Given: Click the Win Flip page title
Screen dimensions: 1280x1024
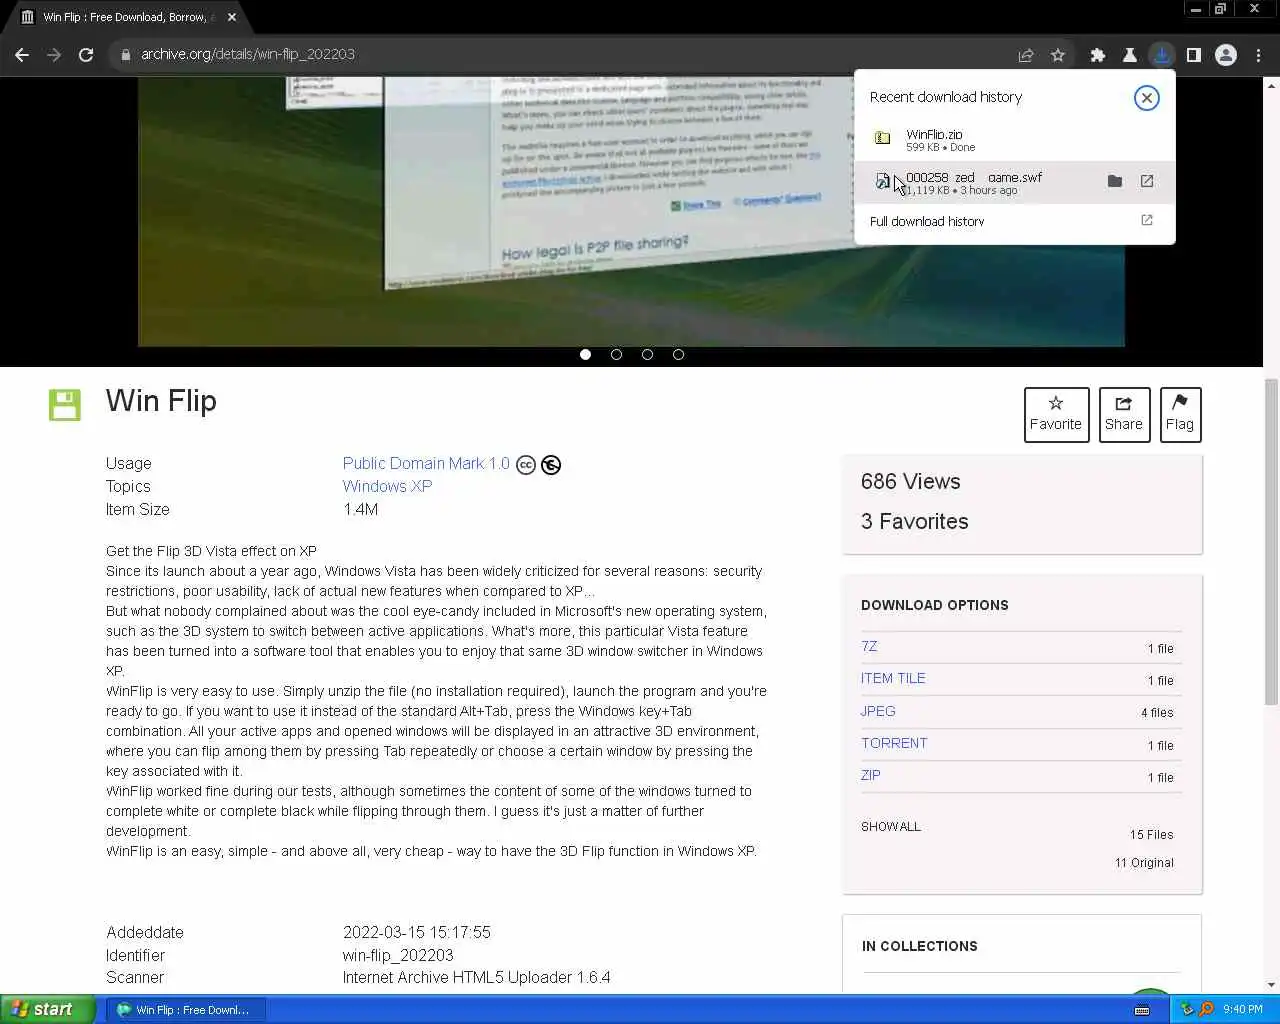Looking at the screenshot, I should (x=161, y=401).
